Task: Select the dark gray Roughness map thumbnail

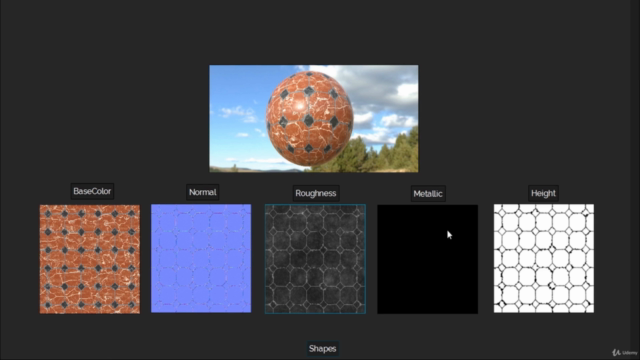Action: coord(315,259)
